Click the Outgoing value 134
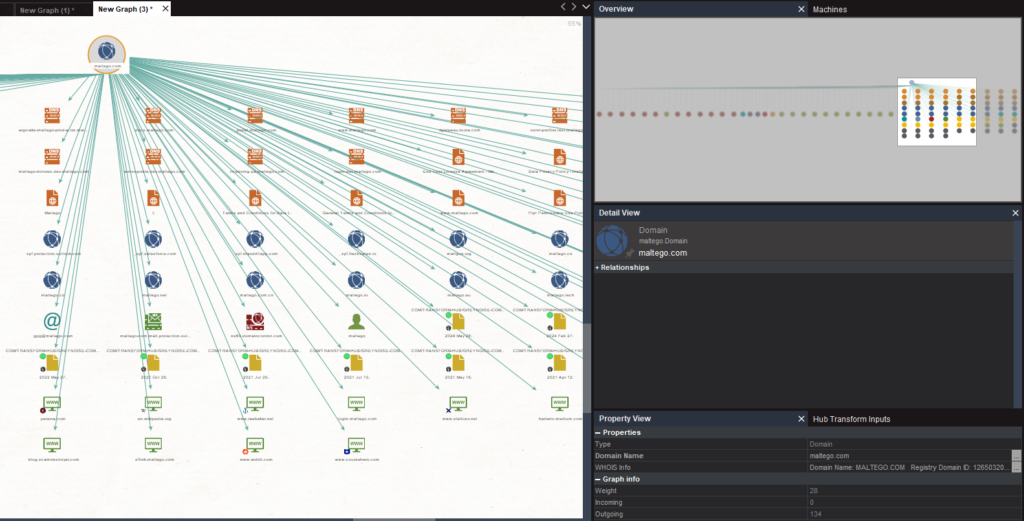This screenshot has width=1024, height=521. point(815,514)
